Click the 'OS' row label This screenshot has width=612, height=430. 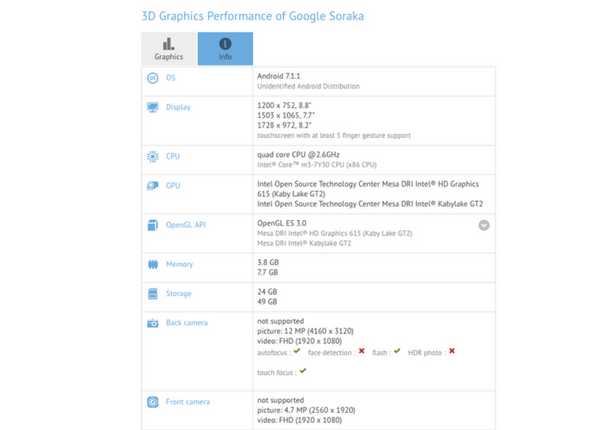pyautogui.click(x=171, y=78)
